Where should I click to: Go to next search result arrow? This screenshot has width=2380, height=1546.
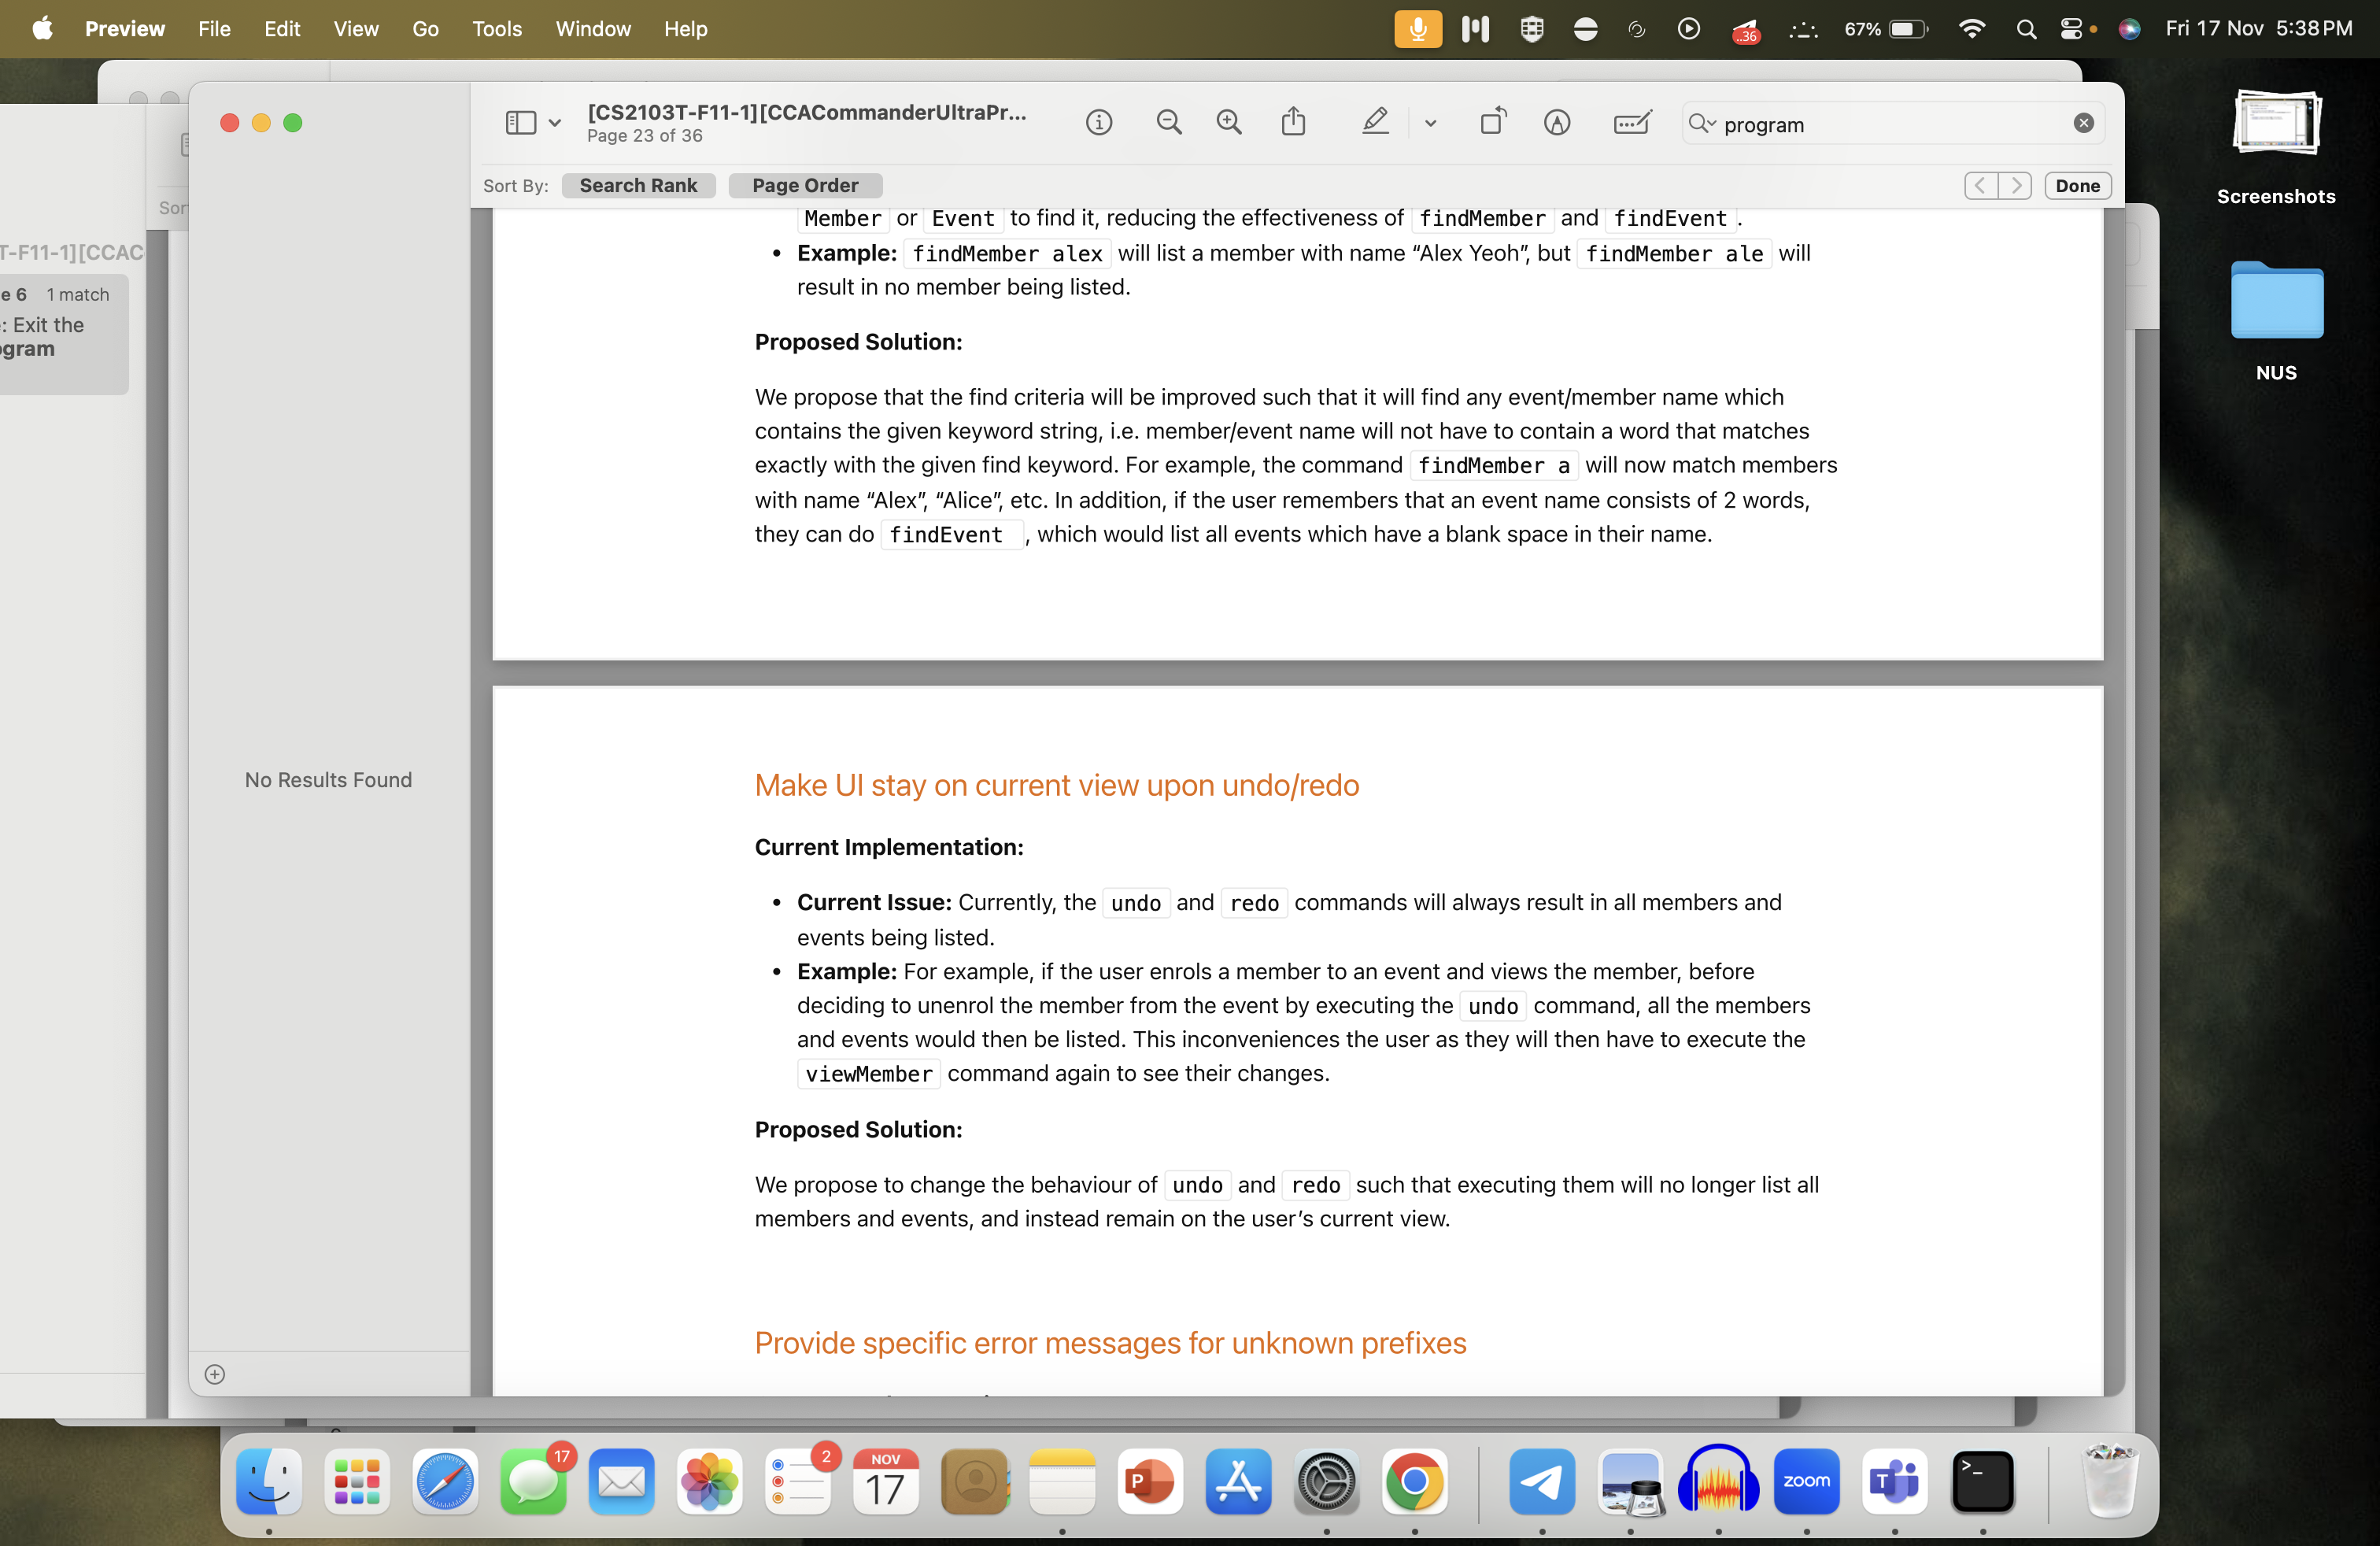(2015, 185)
